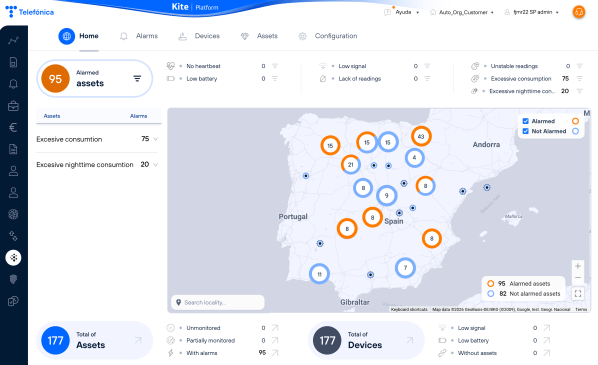
Task: Click the analytics chart icon in sidebar
Action: 13,40
